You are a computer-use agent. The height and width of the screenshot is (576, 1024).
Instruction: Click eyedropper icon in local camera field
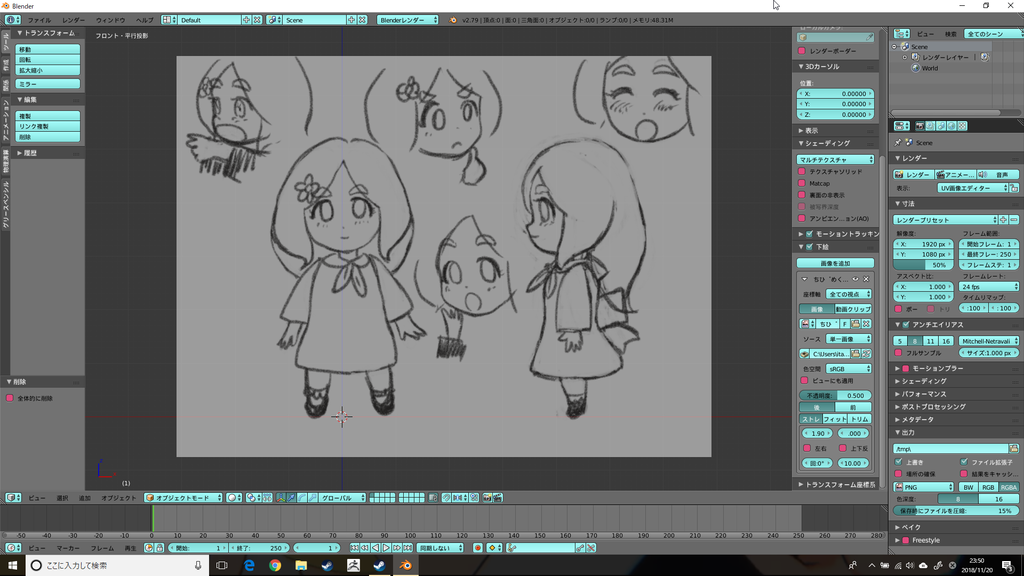click(869, 37)
